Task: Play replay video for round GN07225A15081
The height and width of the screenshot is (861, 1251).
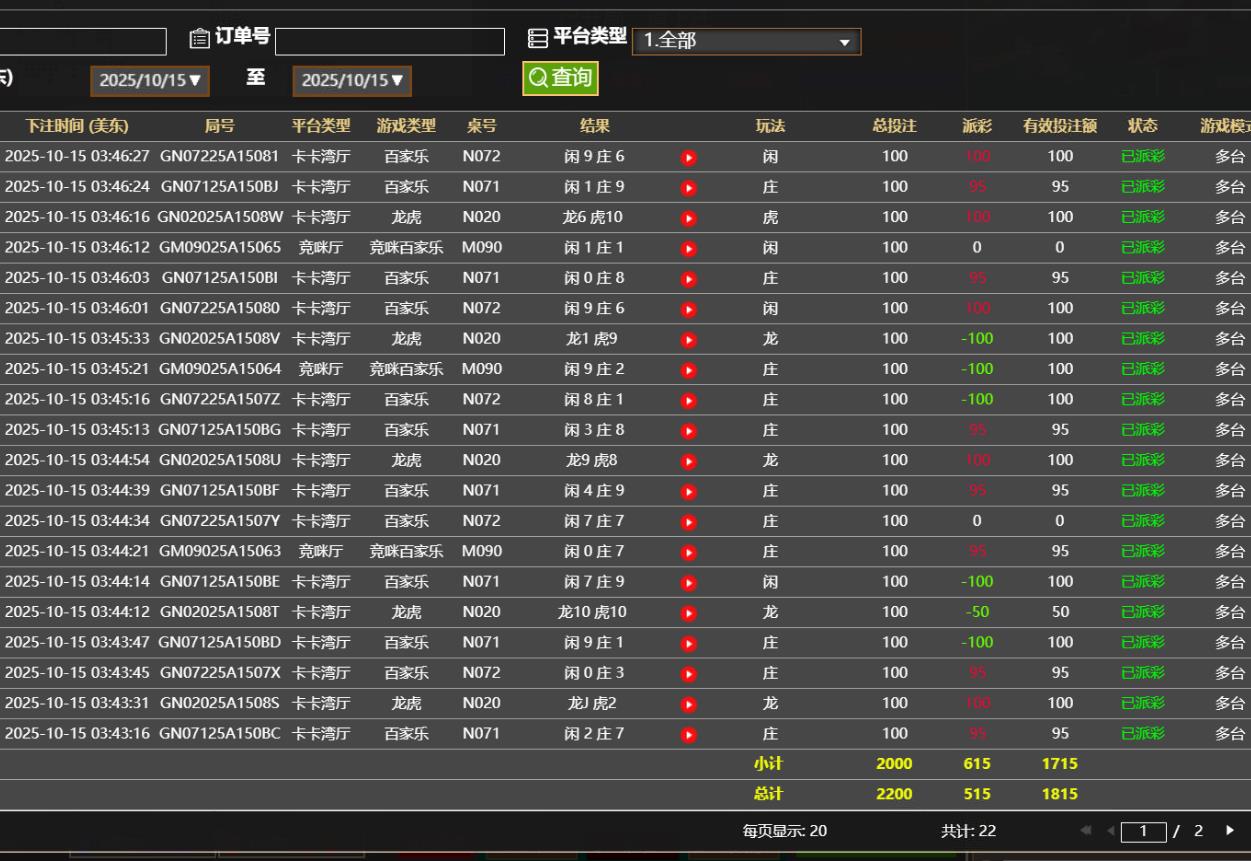Action: pyautogui.click(x=688, y=157)
